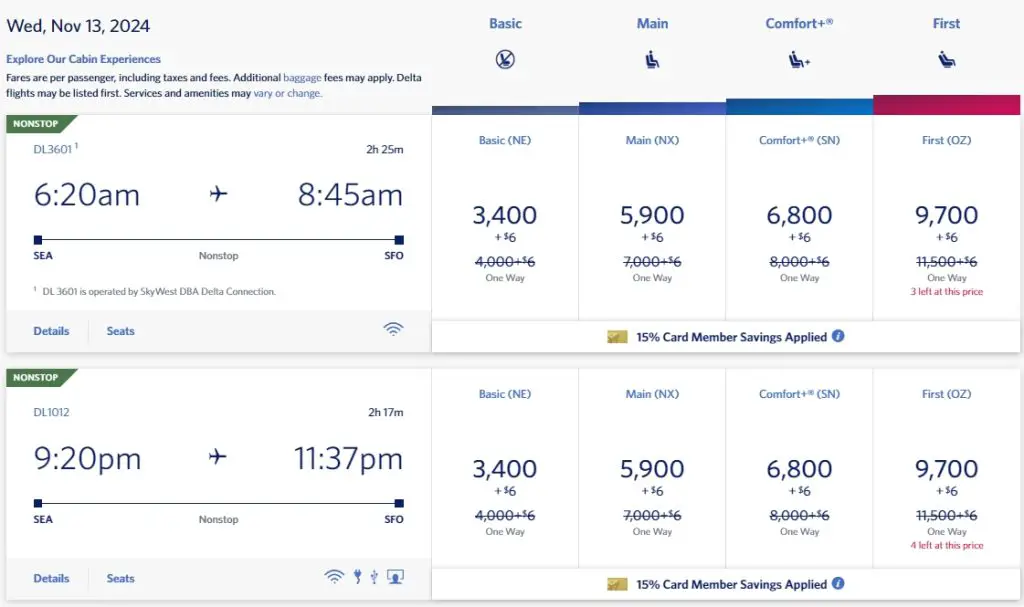The image size is (1024, 607).
Task: Click the First class seat icon
Action: 946,60
